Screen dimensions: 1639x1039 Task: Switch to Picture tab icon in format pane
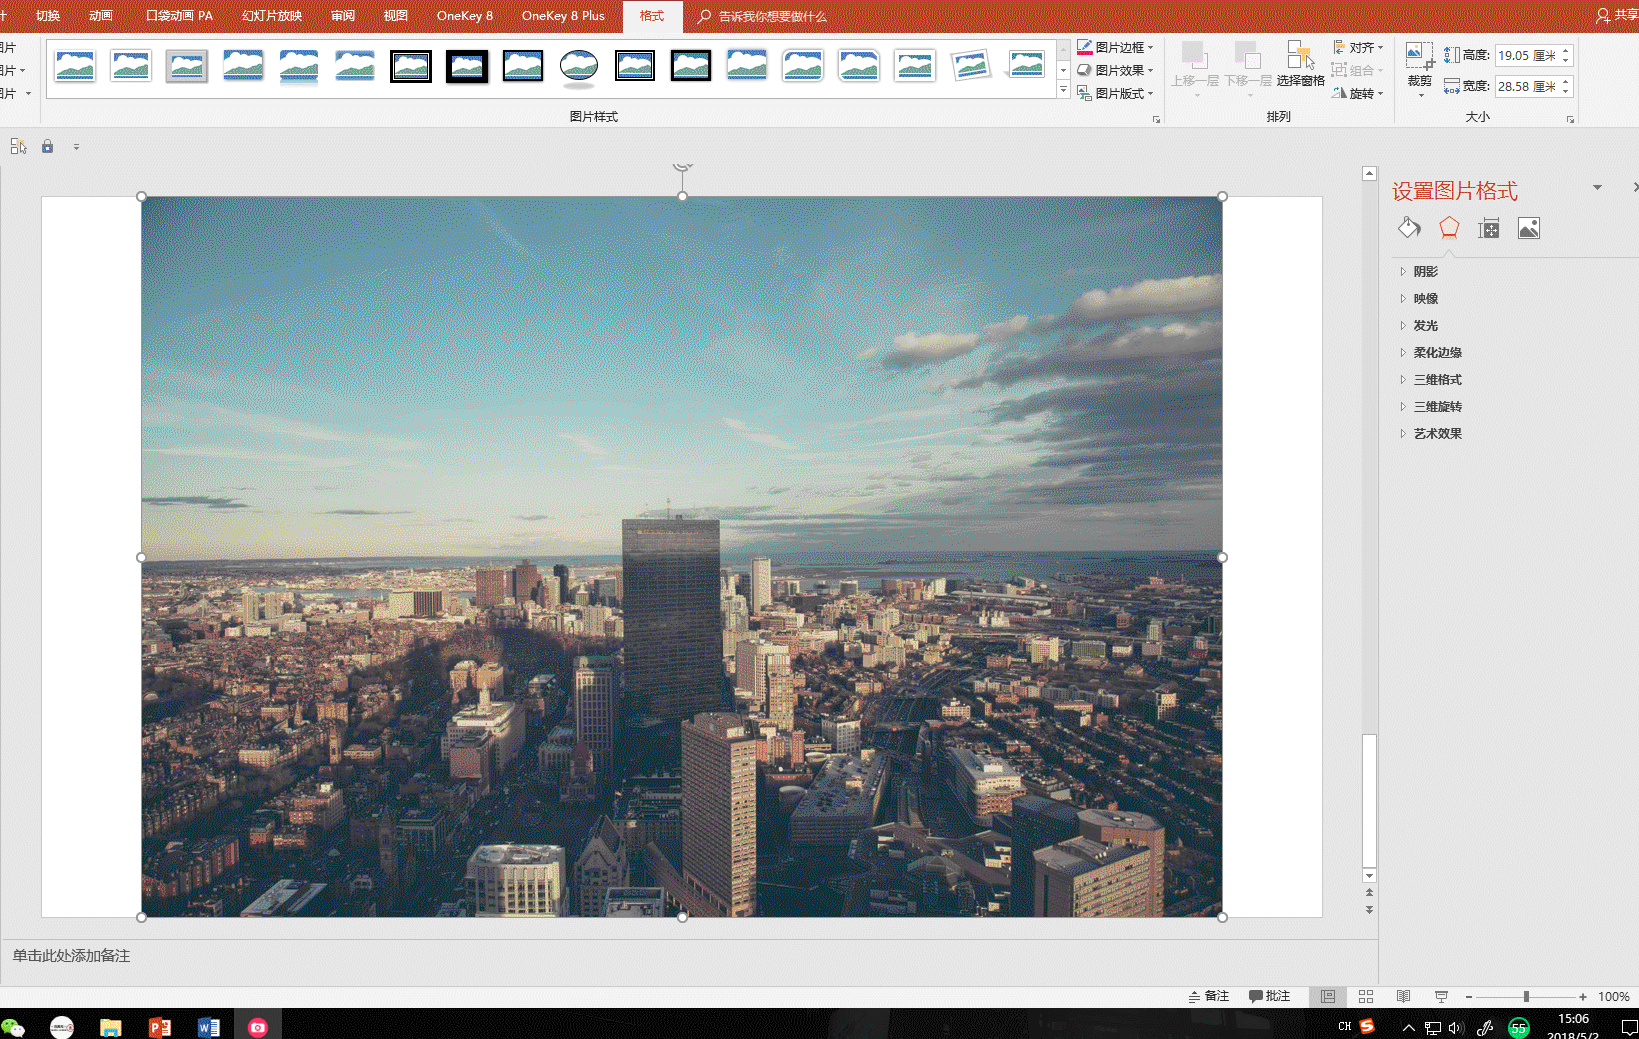pyautogui.click(x=1529, y=229)
